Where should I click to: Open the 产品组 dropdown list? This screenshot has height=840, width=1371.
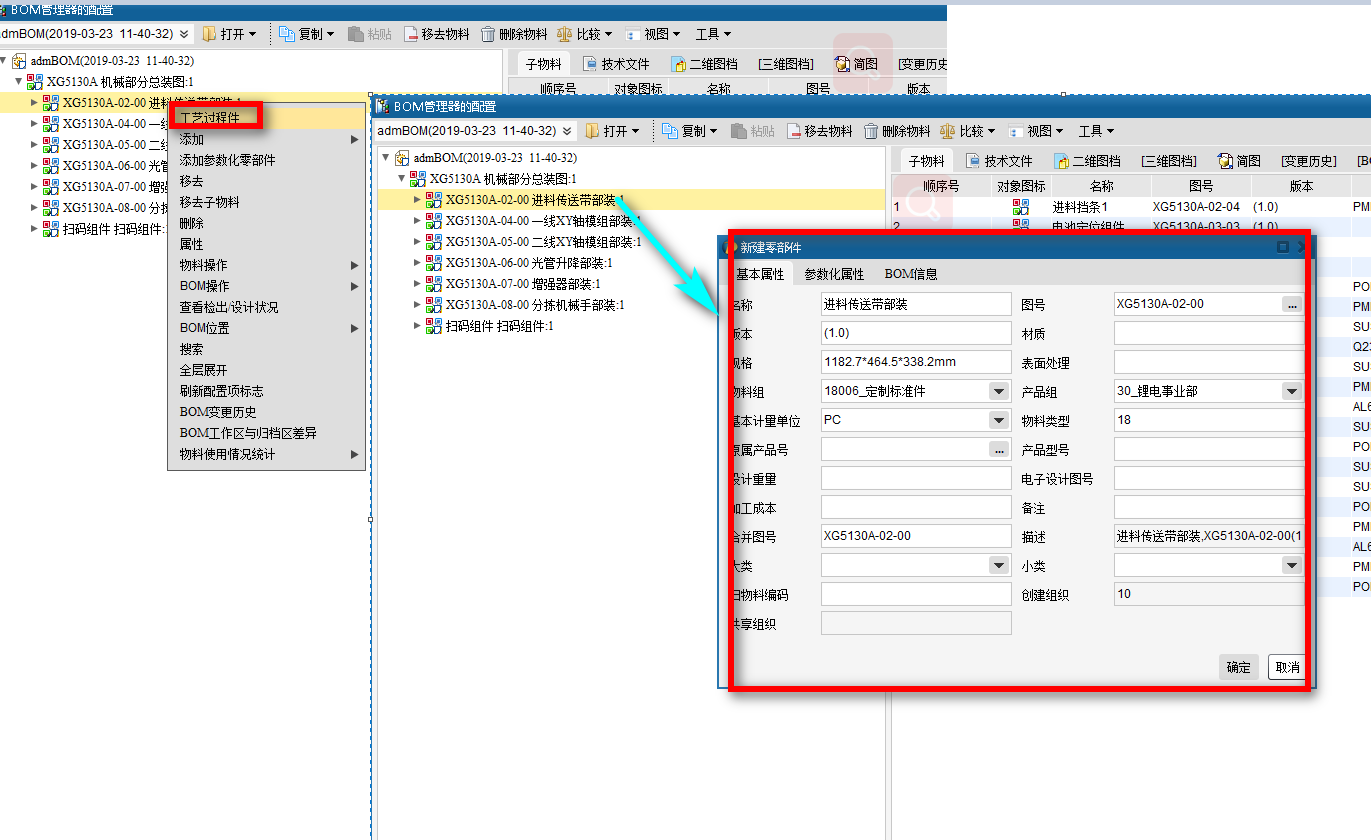click(x=1291, y=391)
